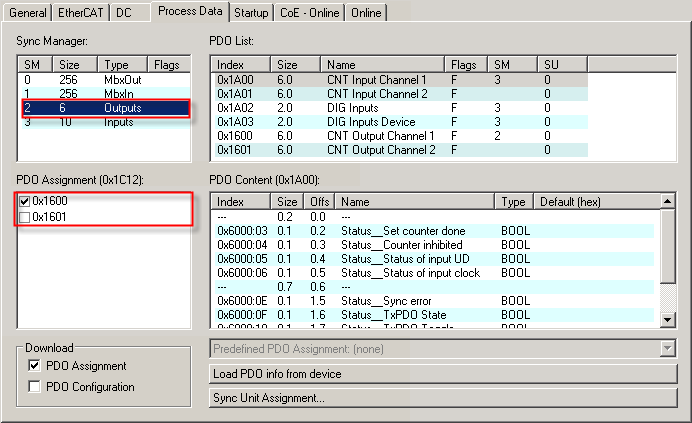Open the Startup tab
Viewport: 692px width, 423px height.
[251, 13]
